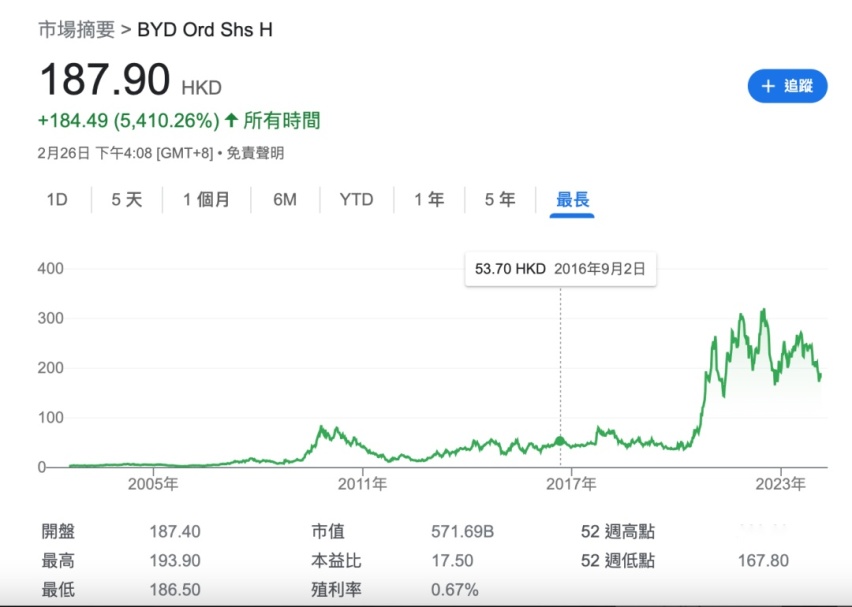Select the 5 天 time range tab
Image resolution: width=852 pixels, height=607 pixels.
click(x=127, y=199)
